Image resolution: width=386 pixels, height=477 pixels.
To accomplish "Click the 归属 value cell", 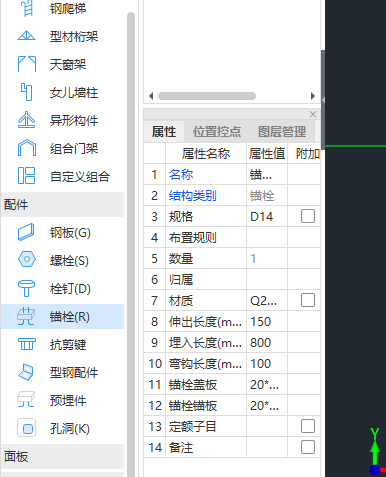I will click(x=267, y=279).
